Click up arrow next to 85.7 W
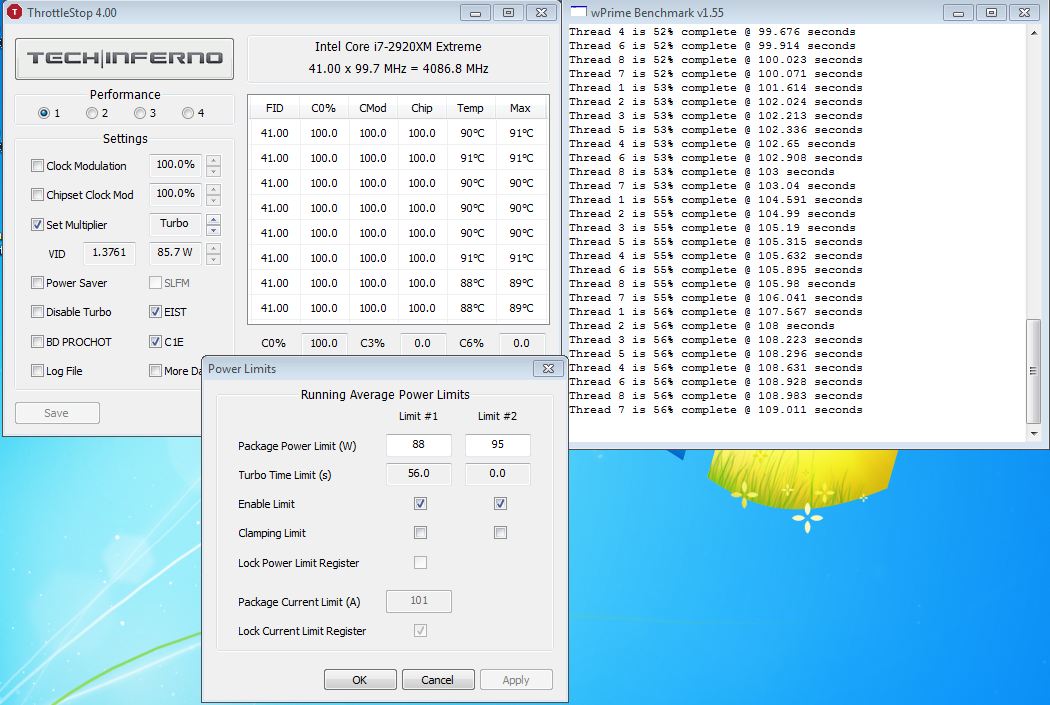Image resolution: width=1050 pixels, height=705 pixels. tap(214, 248)
